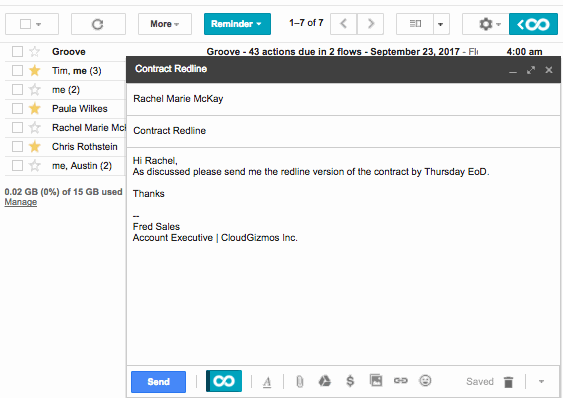The height and width of the screenshot is (398, 563).
Task: Open more compose options arrow
Action: 541,381
